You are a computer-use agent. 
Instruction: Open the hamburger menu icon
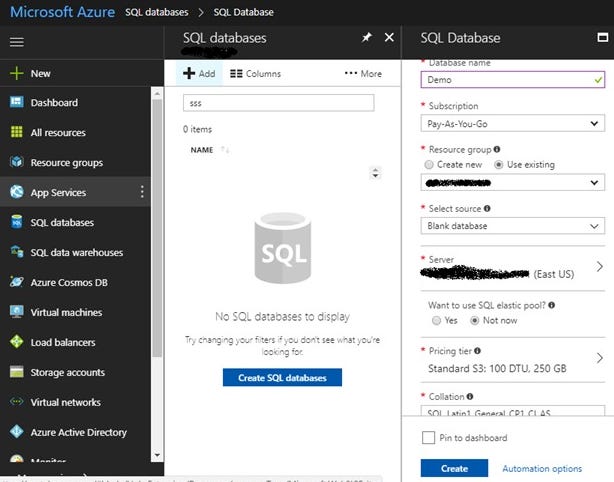point(16,42)
